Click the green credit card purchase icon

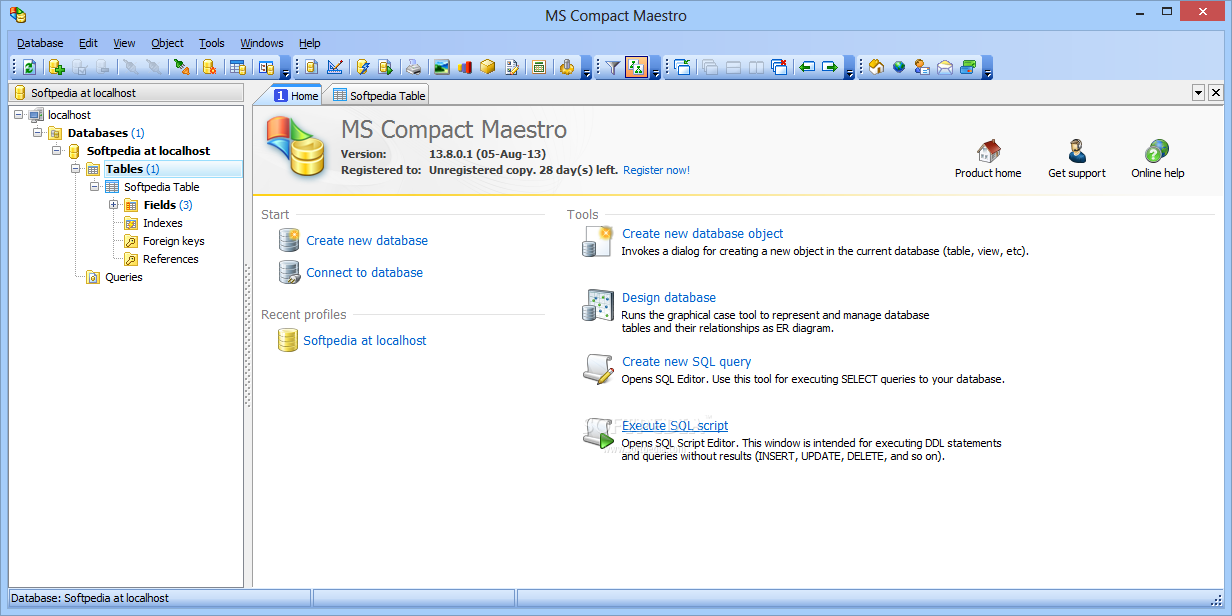tap(967, 67)
